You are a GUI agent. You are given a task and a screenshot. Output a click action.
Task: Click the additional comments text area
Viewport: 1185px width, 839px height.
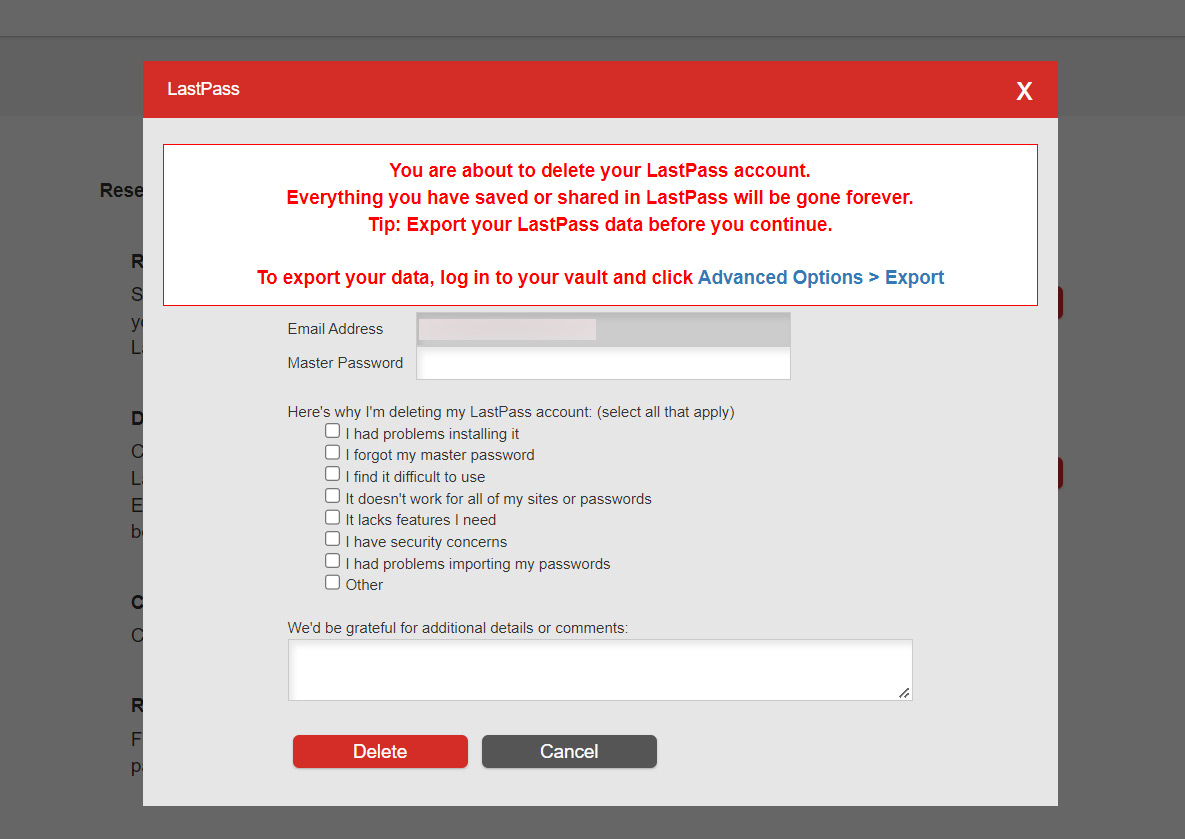pyautogui.click(x=600, y=670)
